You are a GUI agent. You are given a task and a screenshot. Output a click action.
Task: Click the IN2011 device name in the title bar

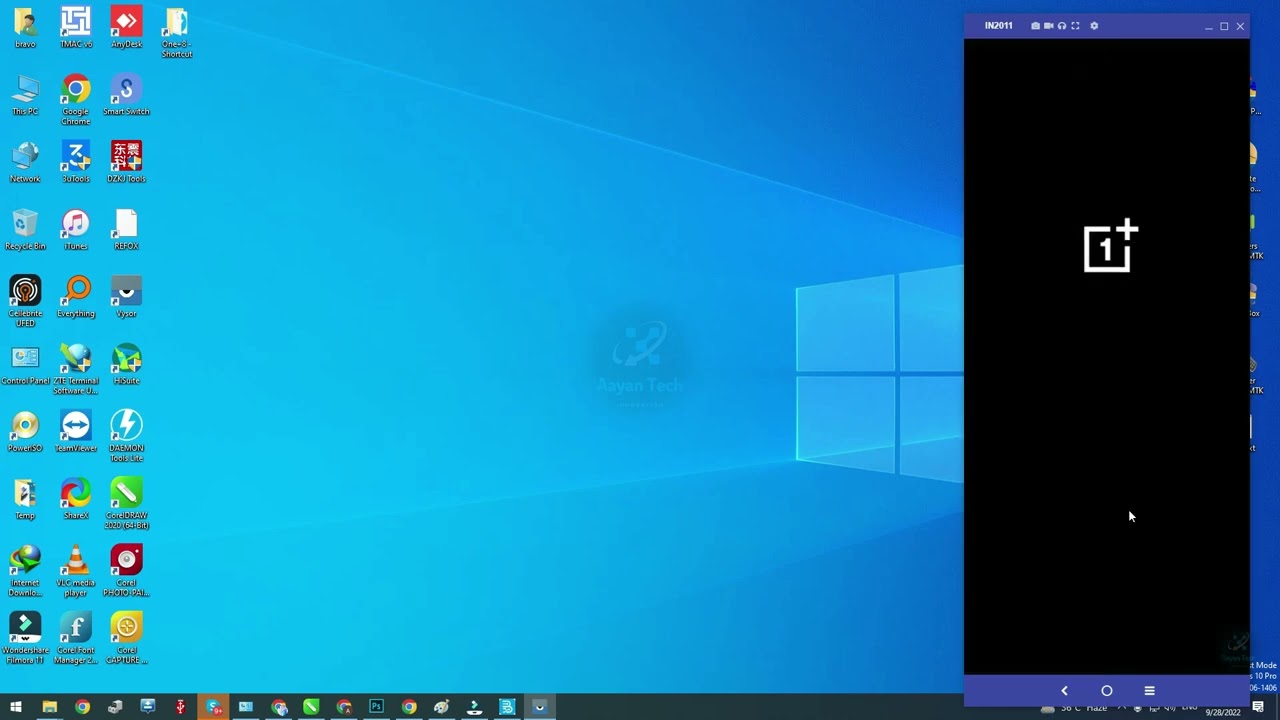click(x=998, y=26)
